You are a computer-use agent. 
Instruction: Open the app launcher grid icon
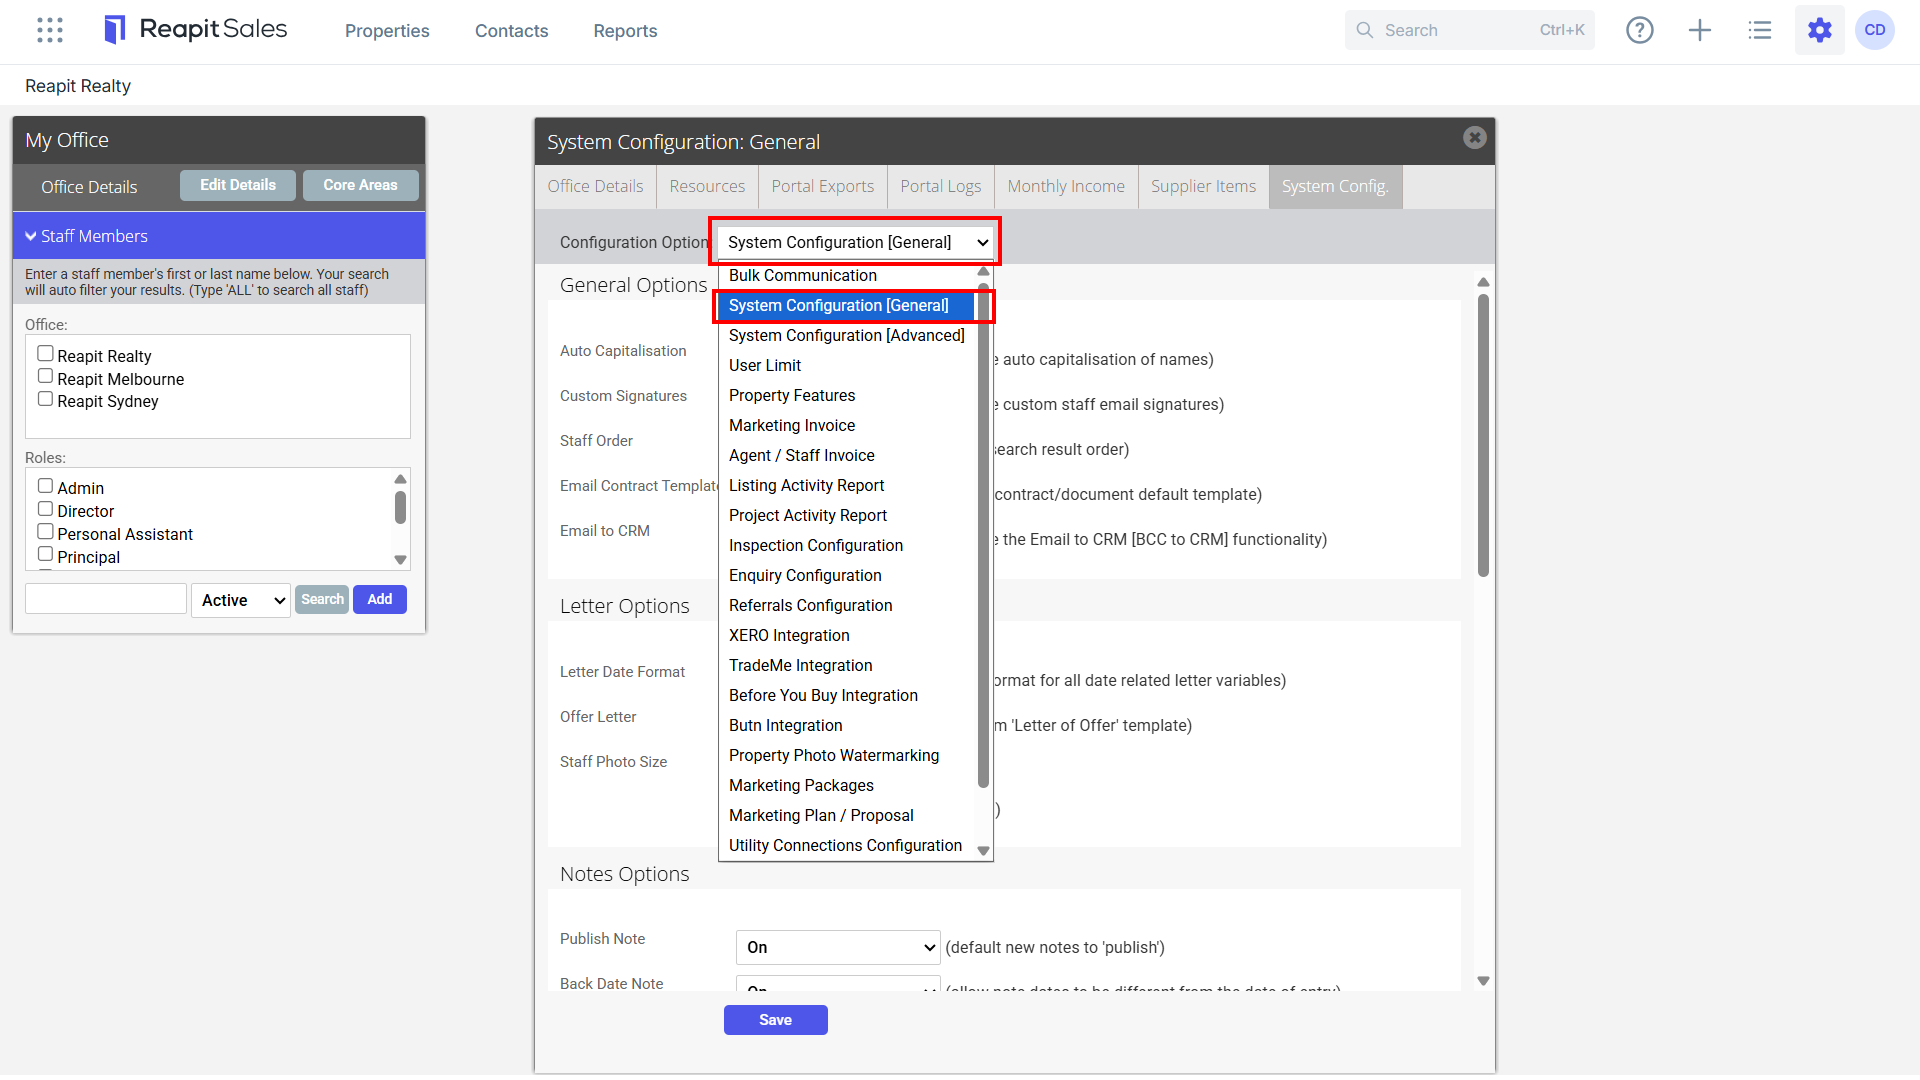click(50, 30)
